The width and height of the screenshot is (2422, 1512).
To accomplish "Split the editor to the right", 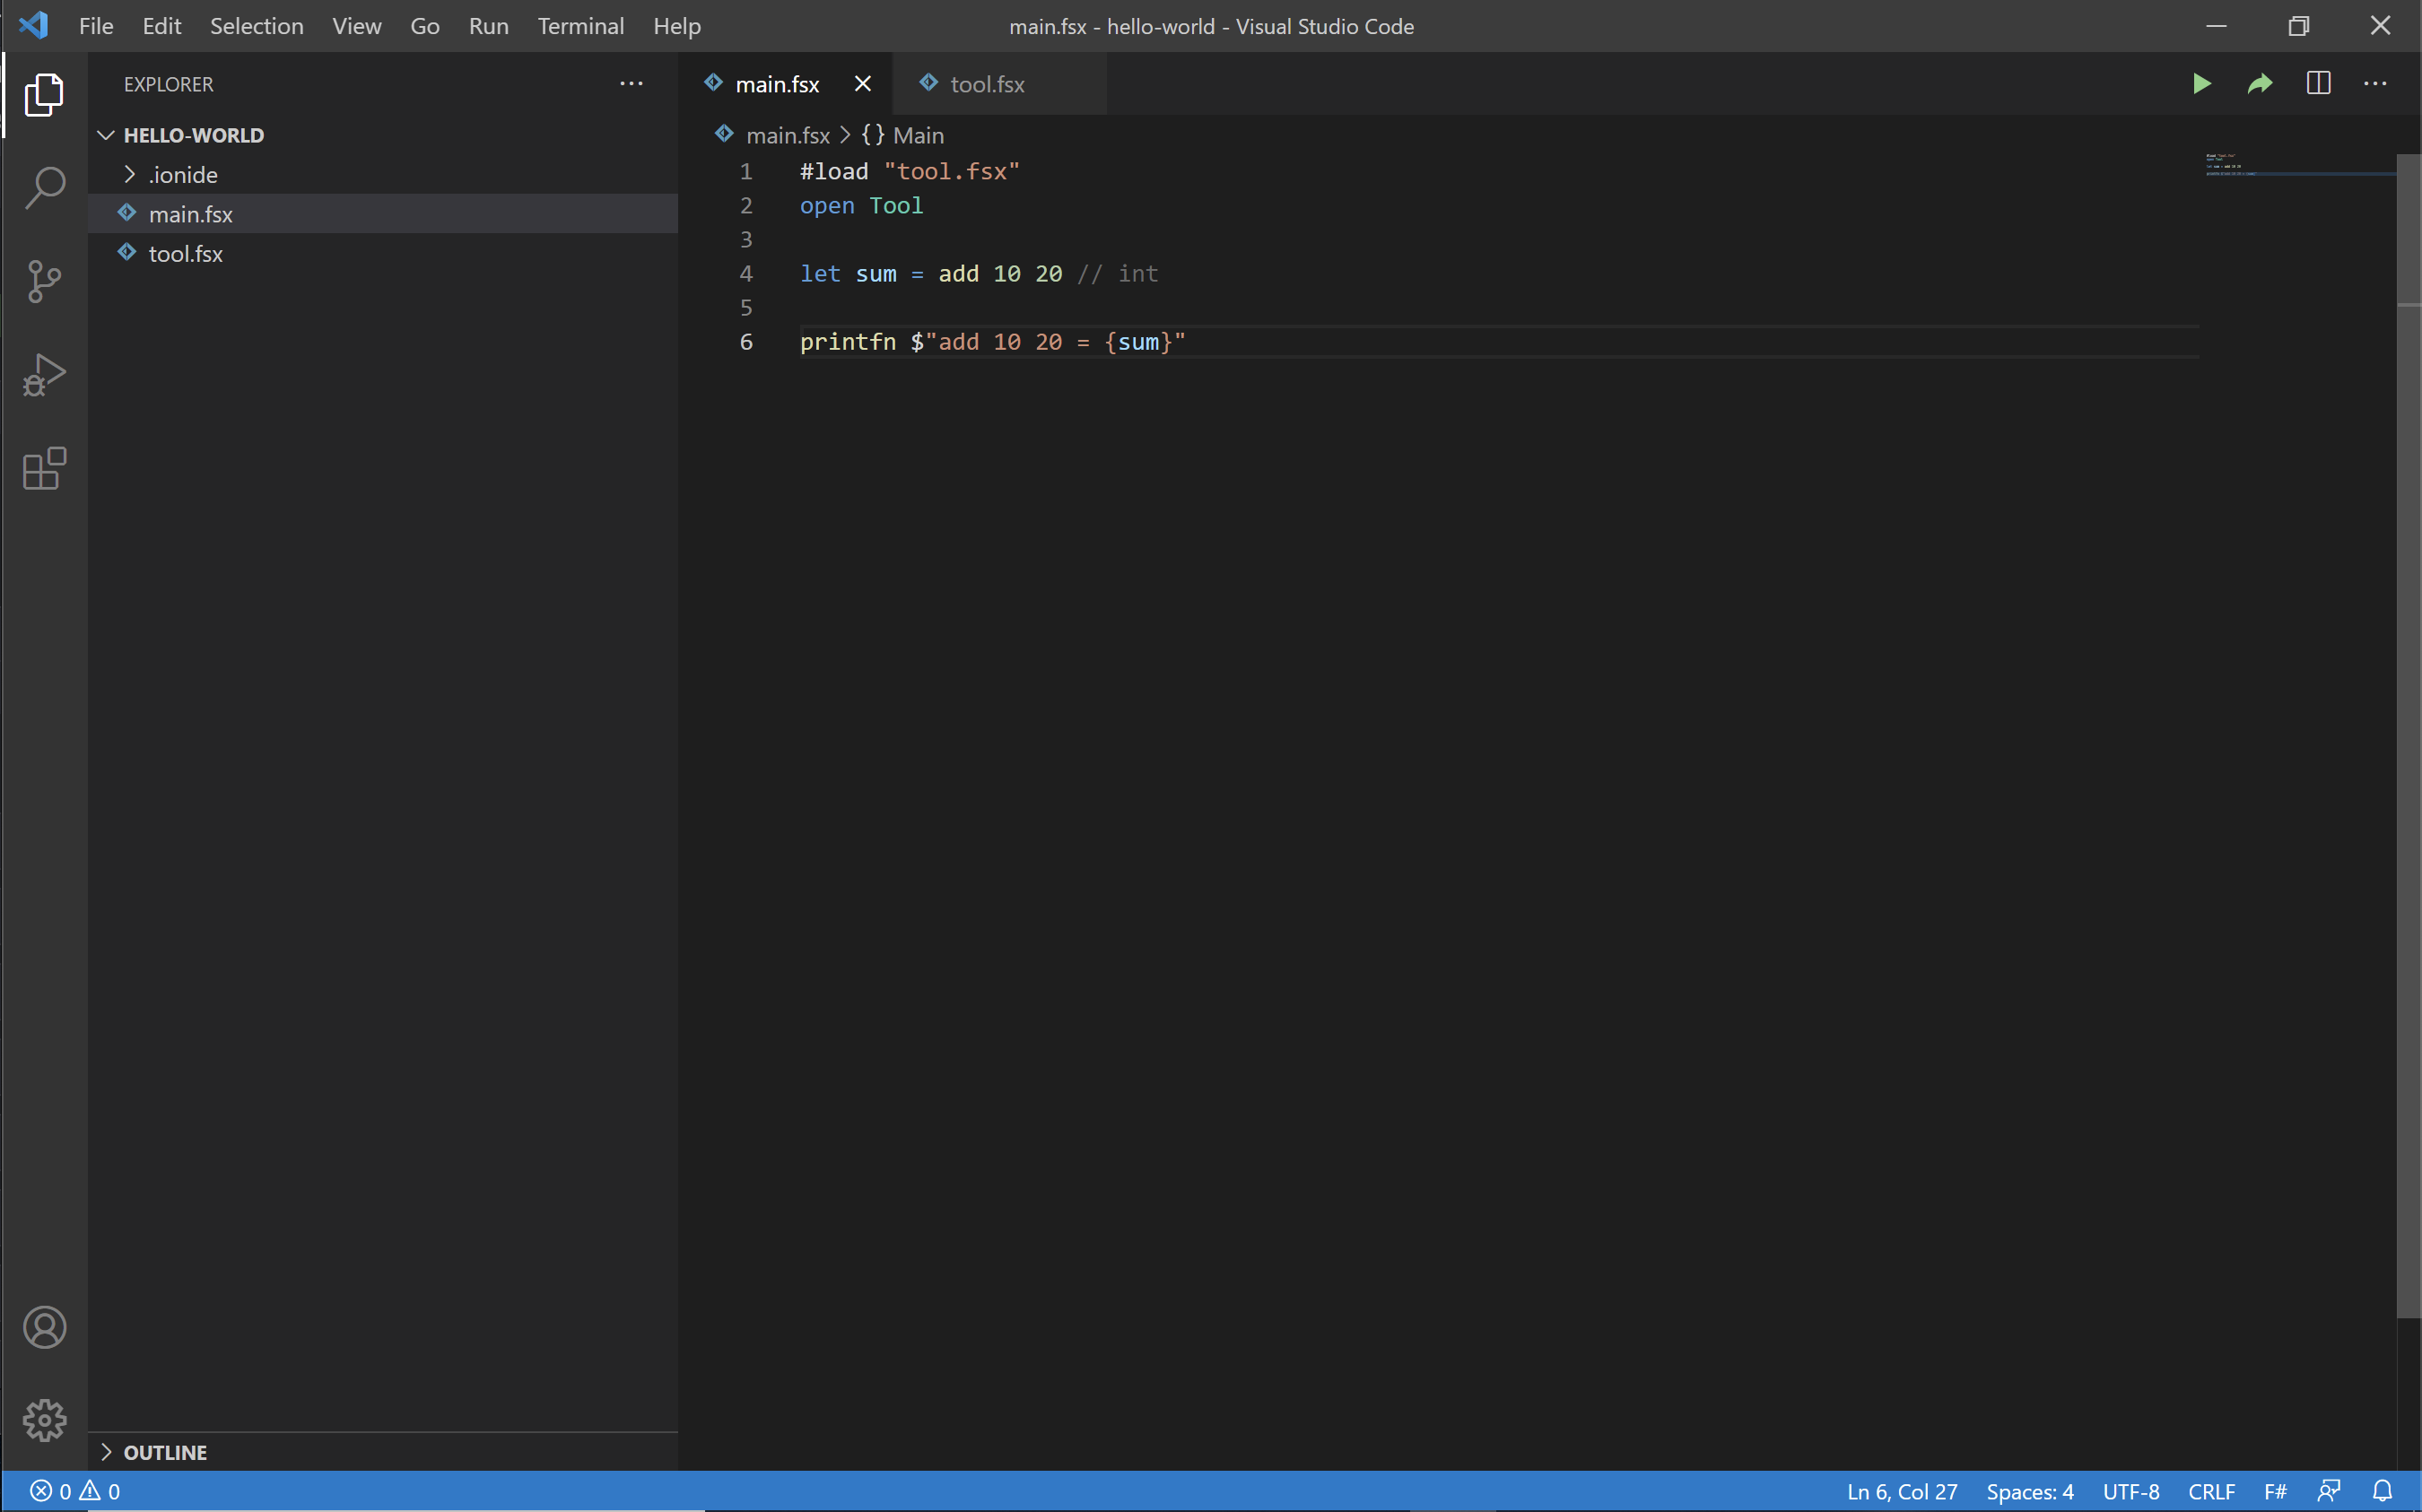I will pyautogui.click(x=2318, y=84).
